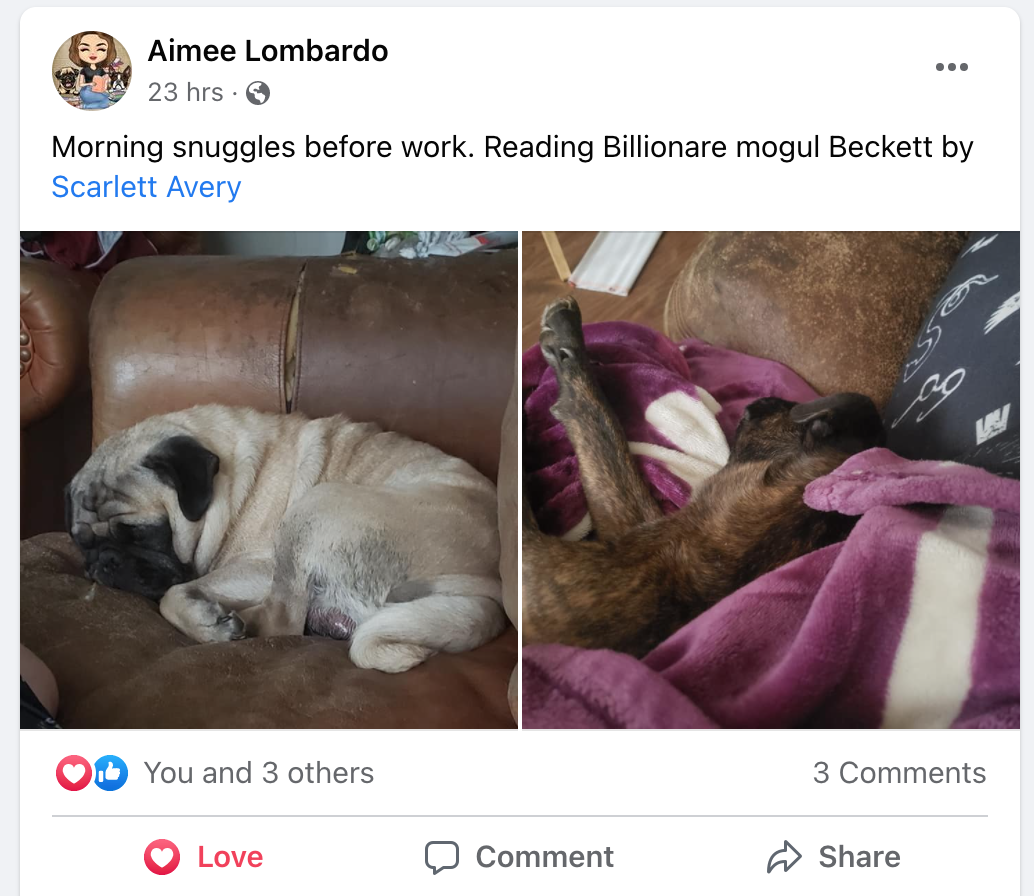Click Aimee Lombardo's profile avatar
Screen dimensions: 1034x896
92,71
